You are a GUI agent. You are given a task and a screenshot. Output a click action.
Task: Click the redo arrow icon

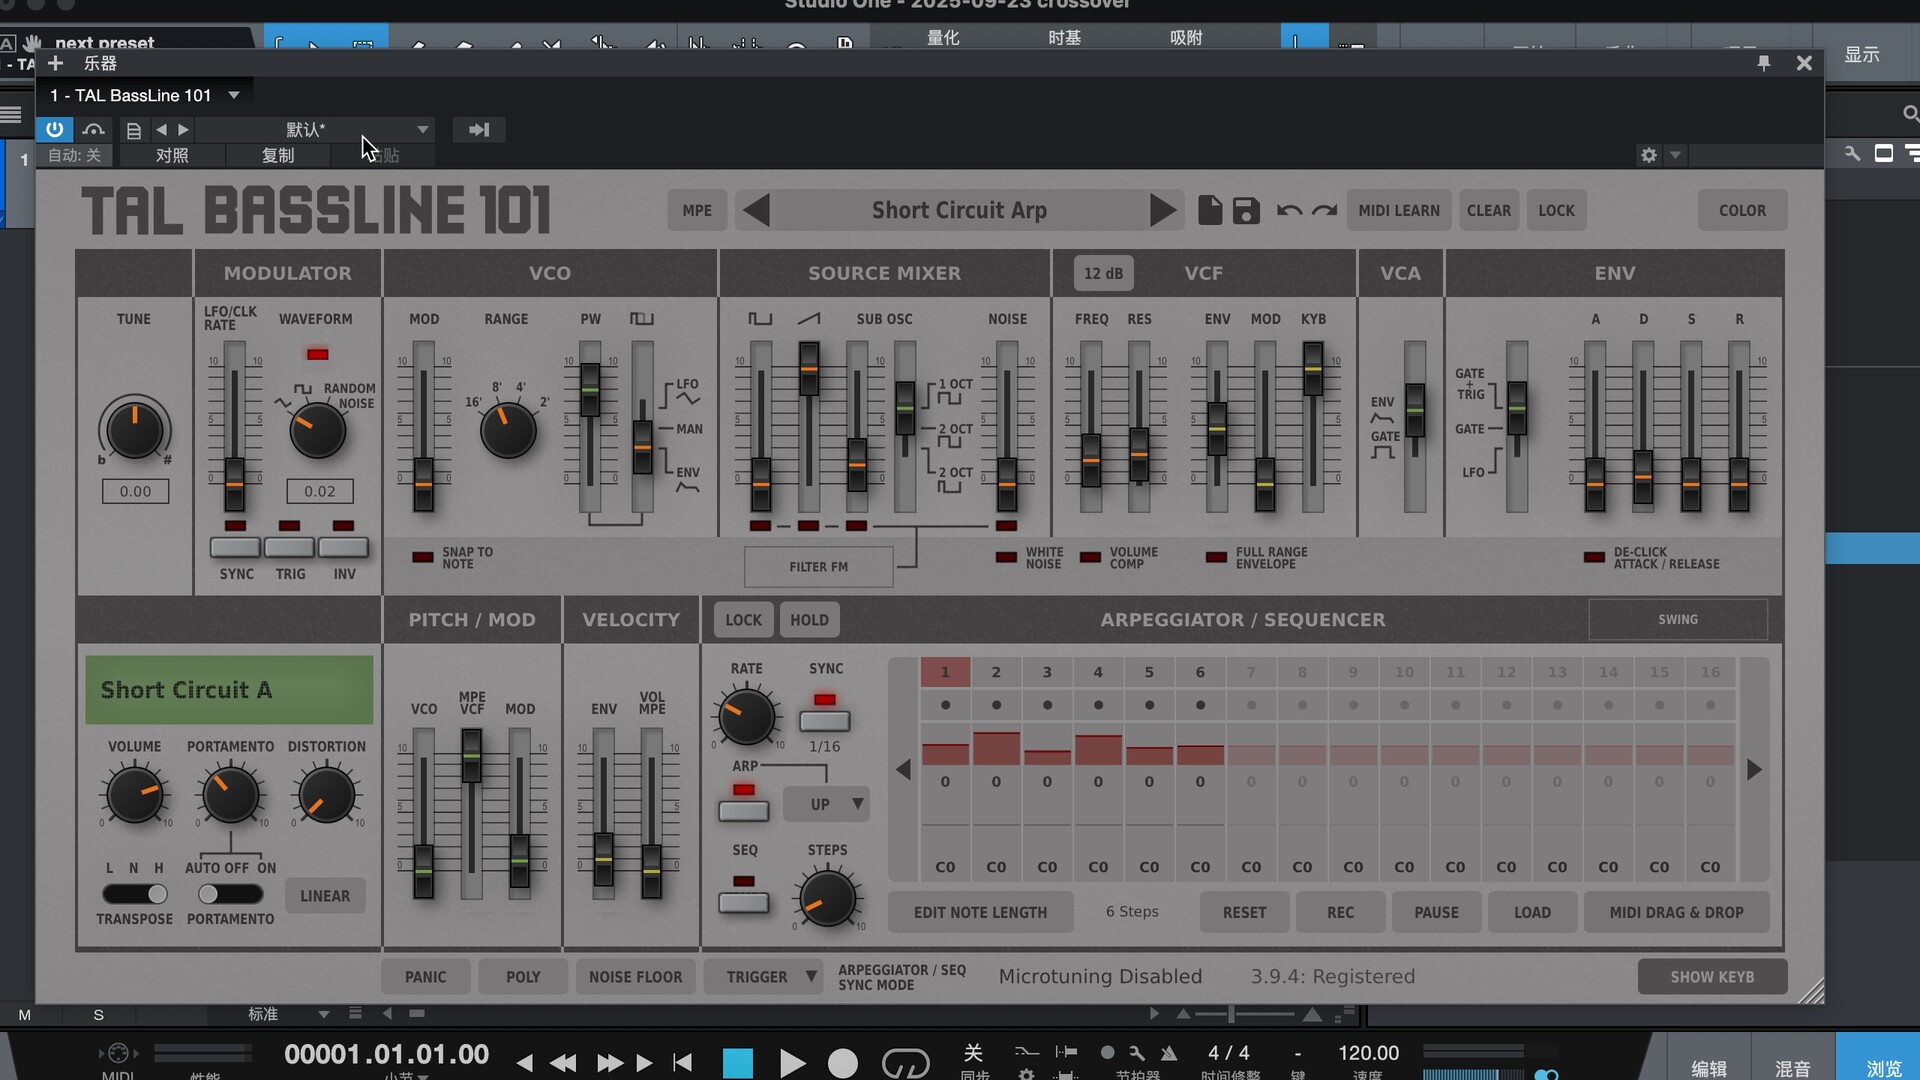[1325, 210]
